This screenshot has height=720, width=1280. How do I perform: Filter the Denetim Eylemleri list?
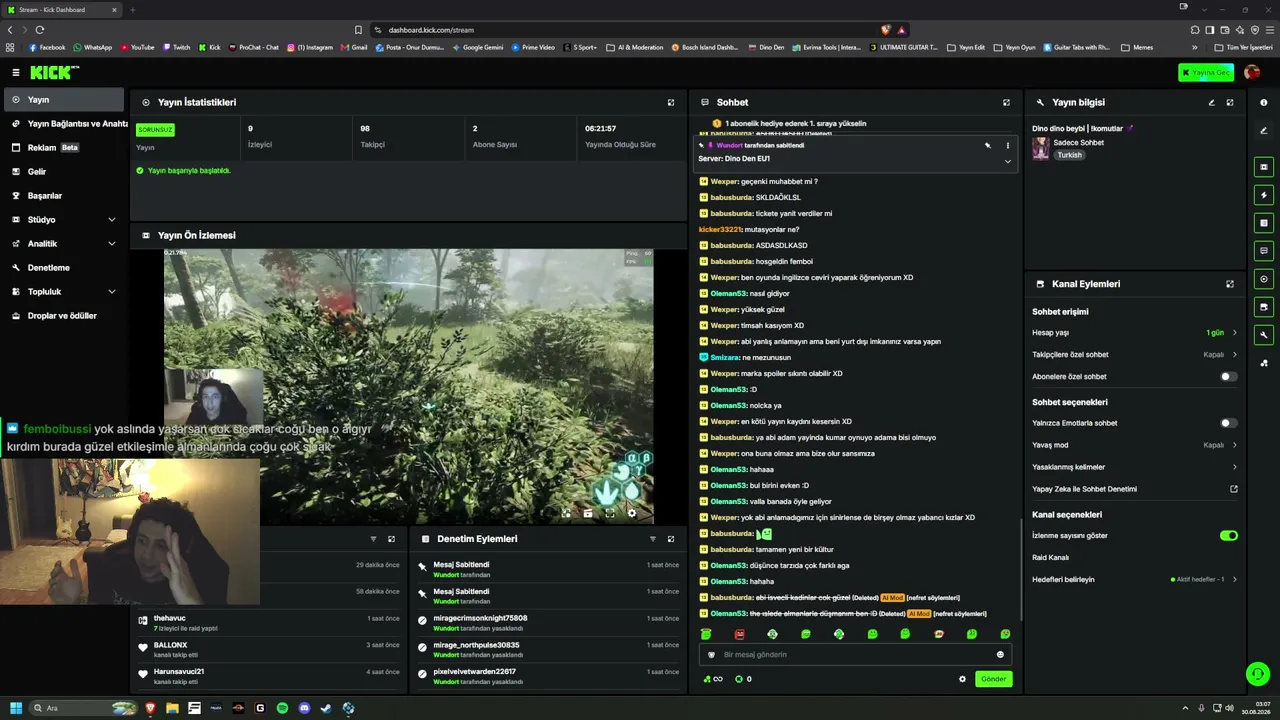(x=653, y=539)
